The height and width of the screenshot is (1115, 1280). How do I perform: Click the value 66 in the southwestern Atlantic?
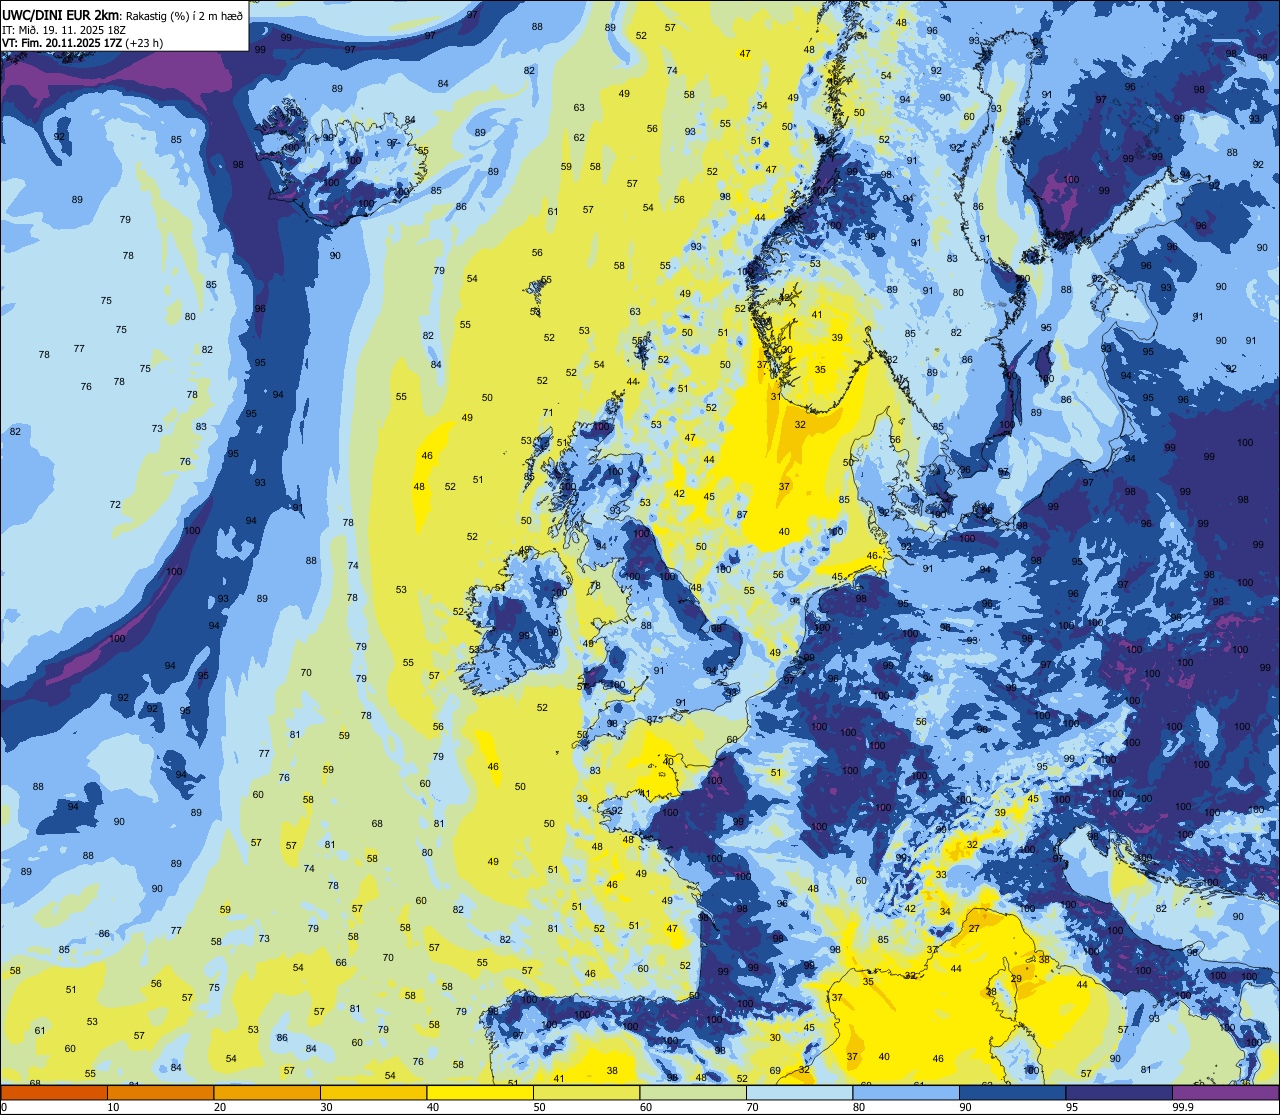(341, 962)
